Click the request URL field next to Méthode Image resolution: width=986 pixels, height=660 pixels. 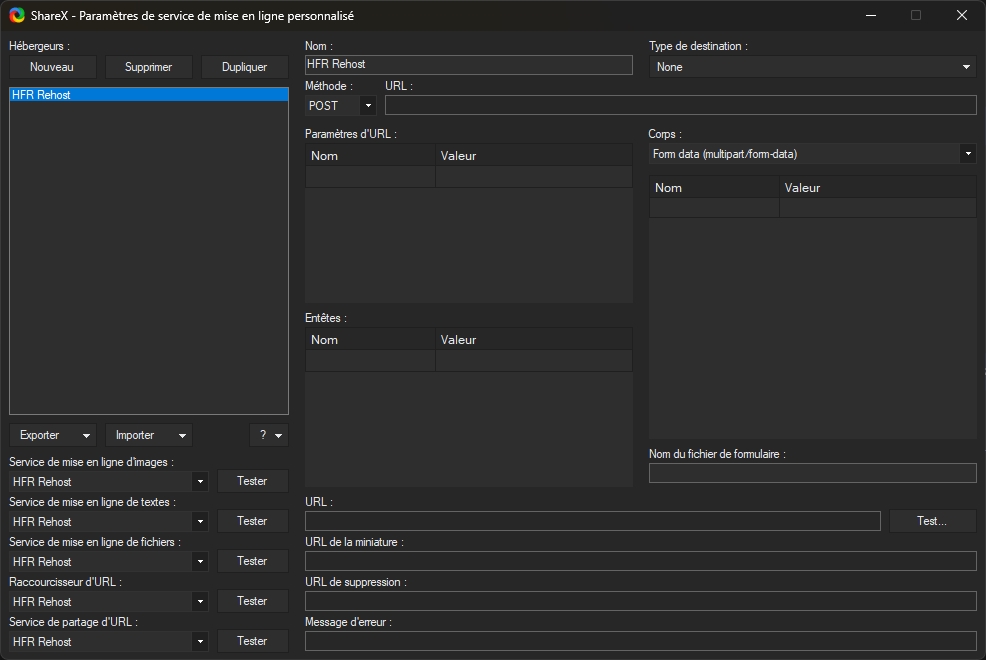(680, 105)
